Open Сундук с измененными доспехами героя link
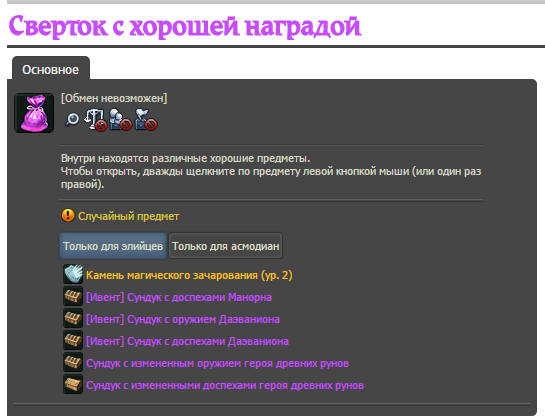 tap(225, 385)
